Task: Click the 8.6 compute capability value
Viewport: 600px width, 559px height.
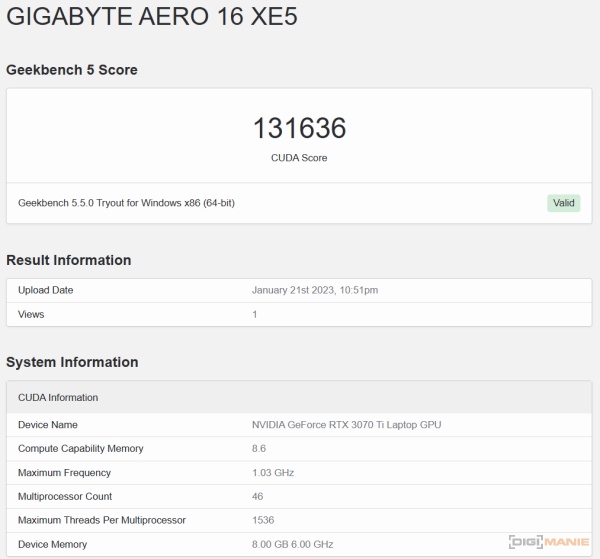Action: point(259,448)
